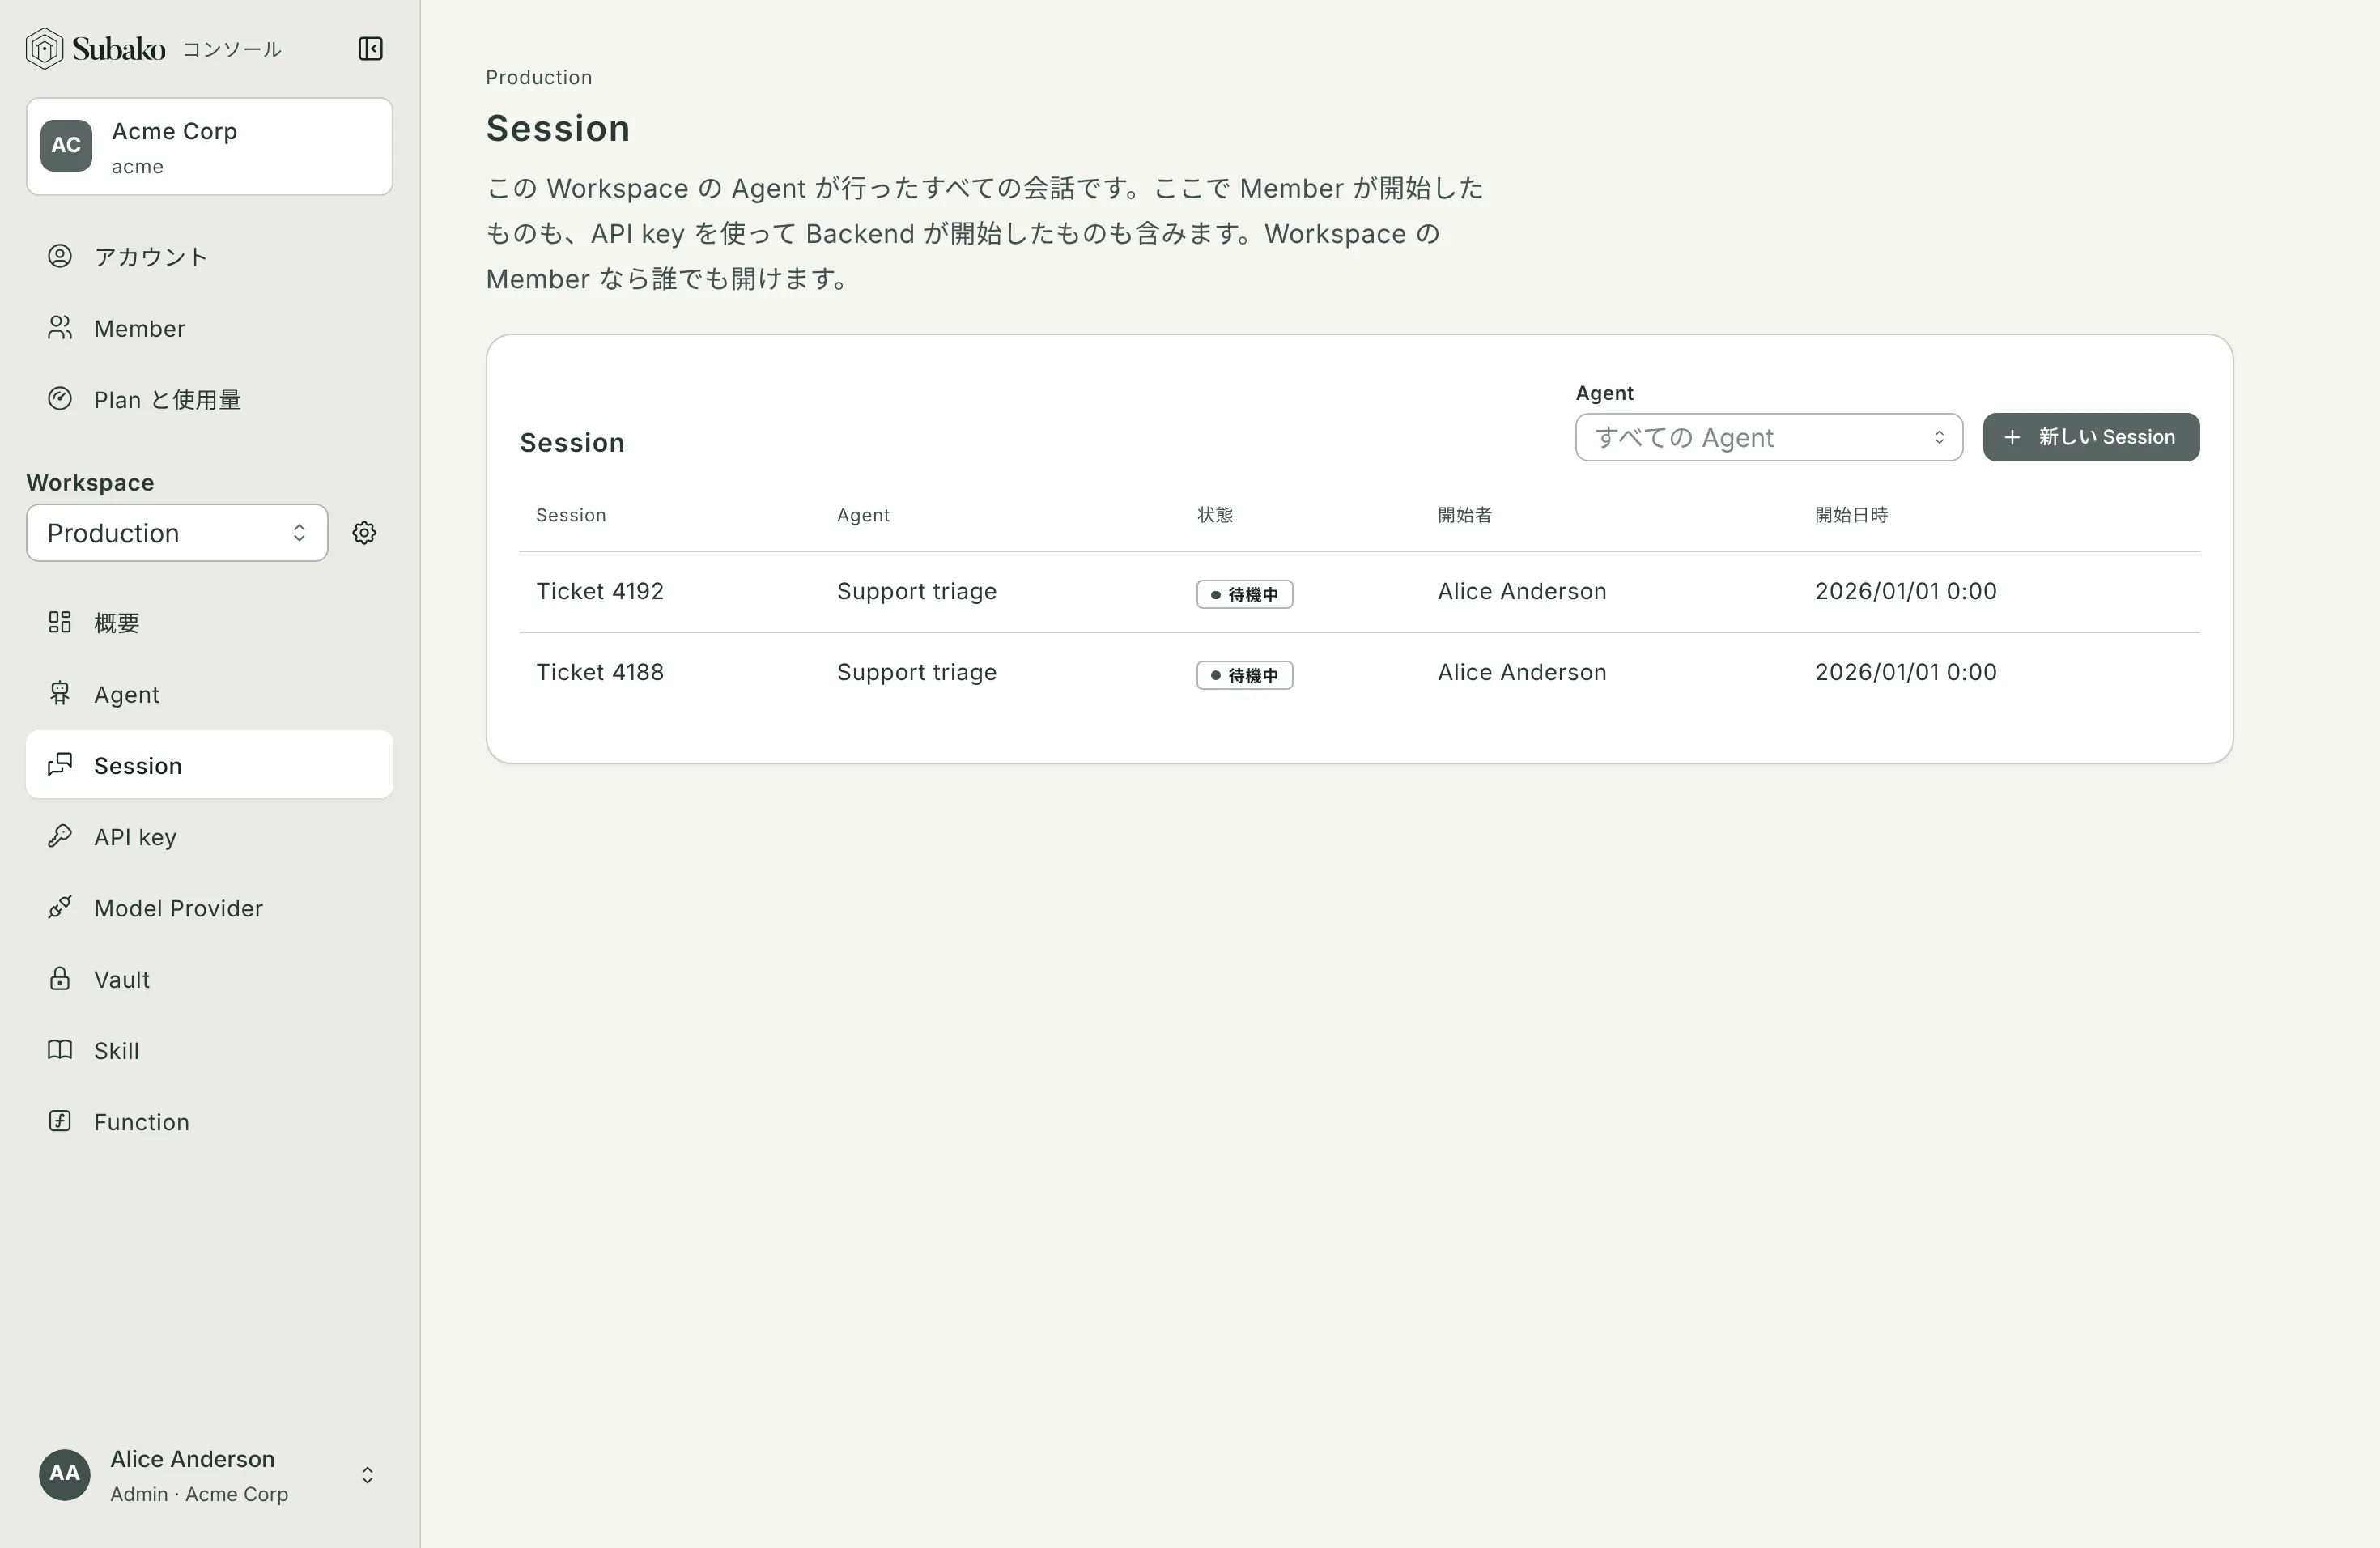Open the すべての Agent filter dropdown
This screenshot has height=1548, width=2380.
tap(1768, 437)
